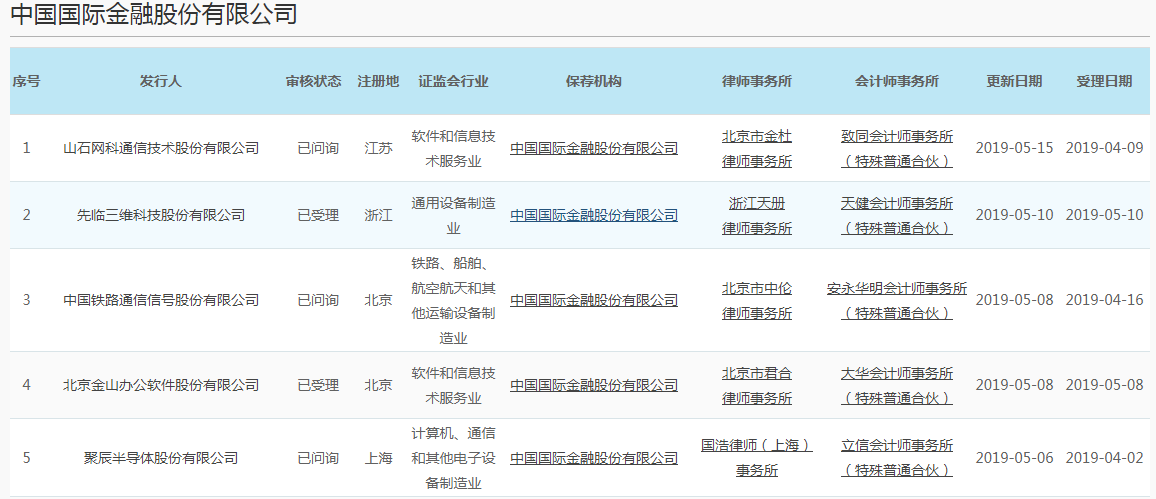The image size is (1156, 499).
Task: Click the 更新日期 column header
Action: [1014, 81]
